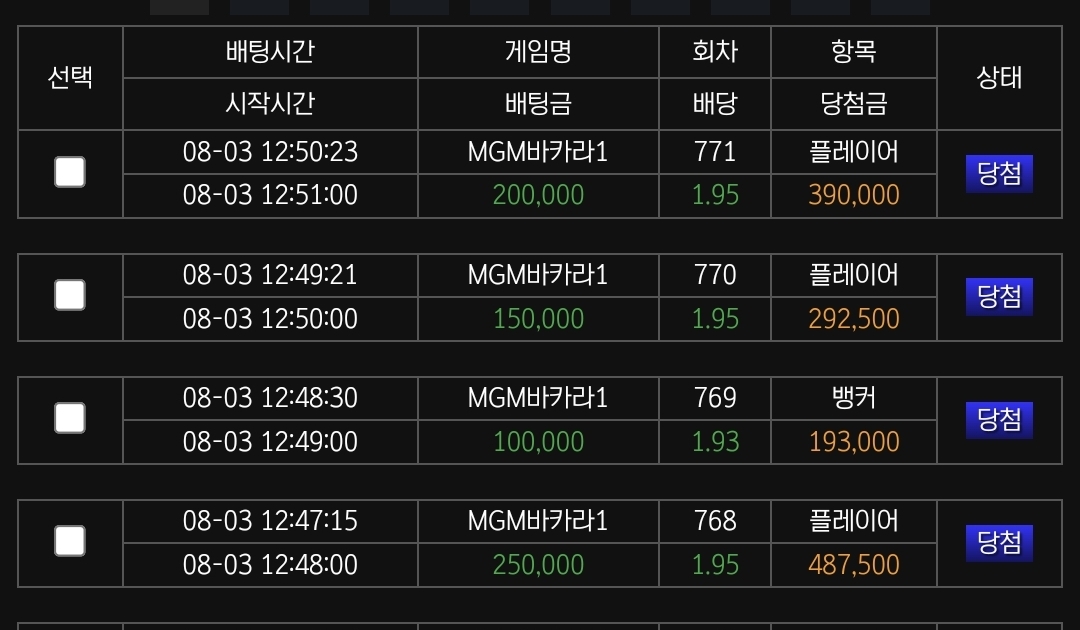Click the 배팅시간 column header
This screenshot has width=1080, height=630.
click(x=270, y=52)
